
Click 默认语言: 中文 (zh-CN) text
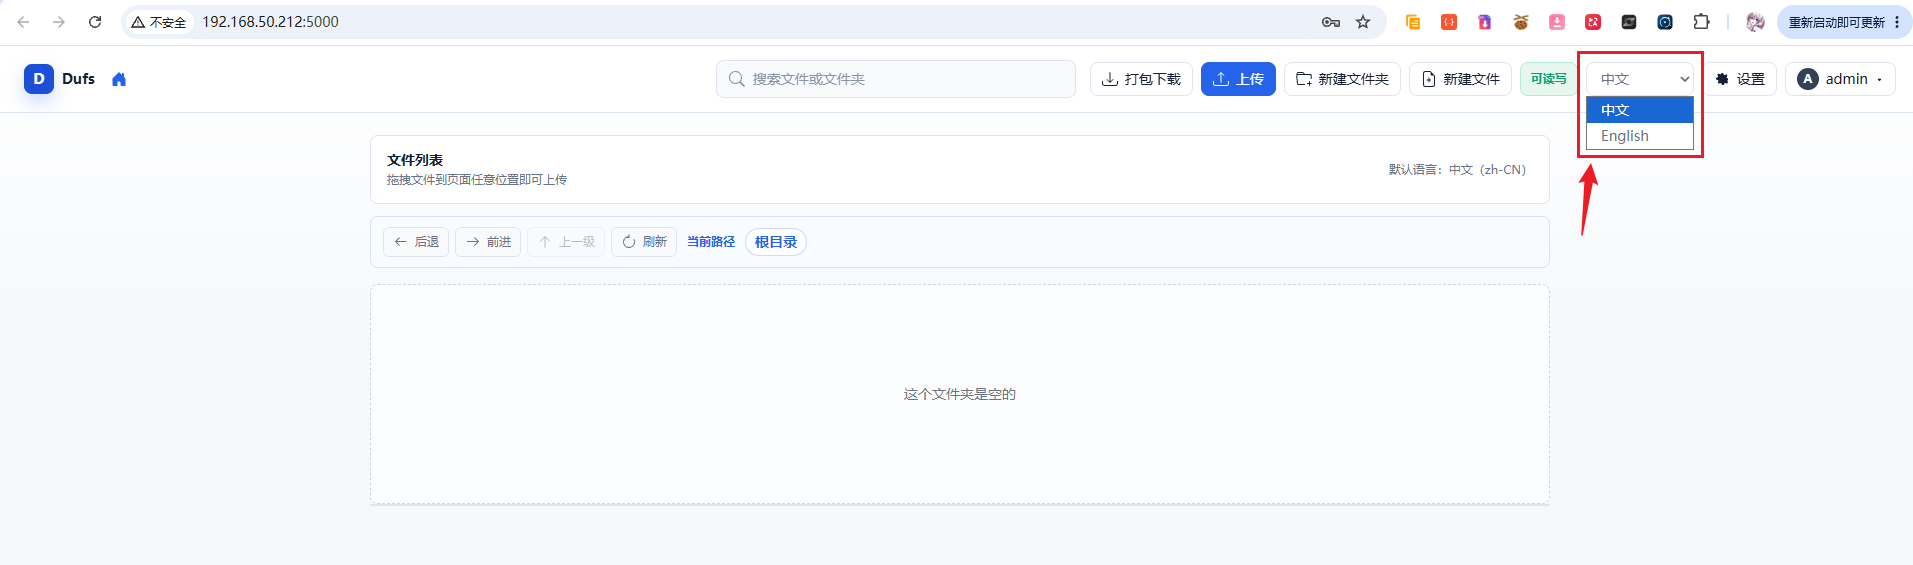1457,170
